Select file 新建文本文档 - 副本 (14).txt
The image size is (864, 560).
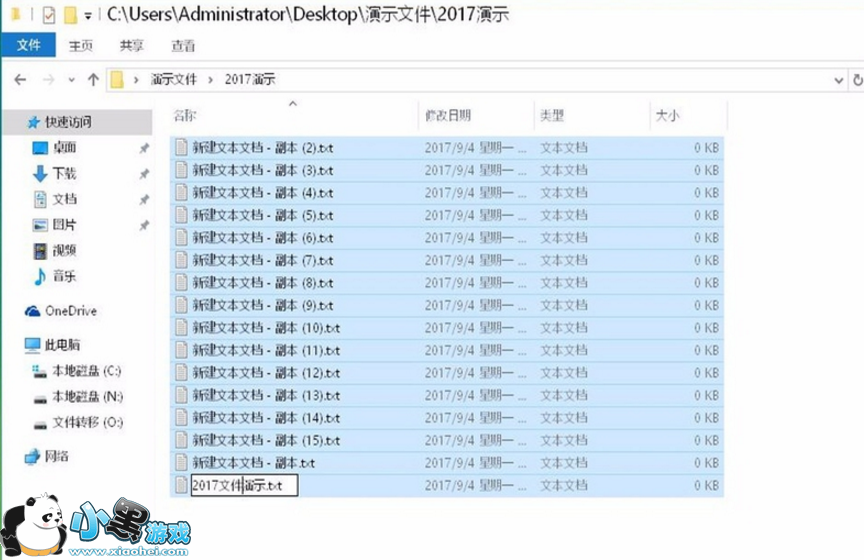(447, 418)
